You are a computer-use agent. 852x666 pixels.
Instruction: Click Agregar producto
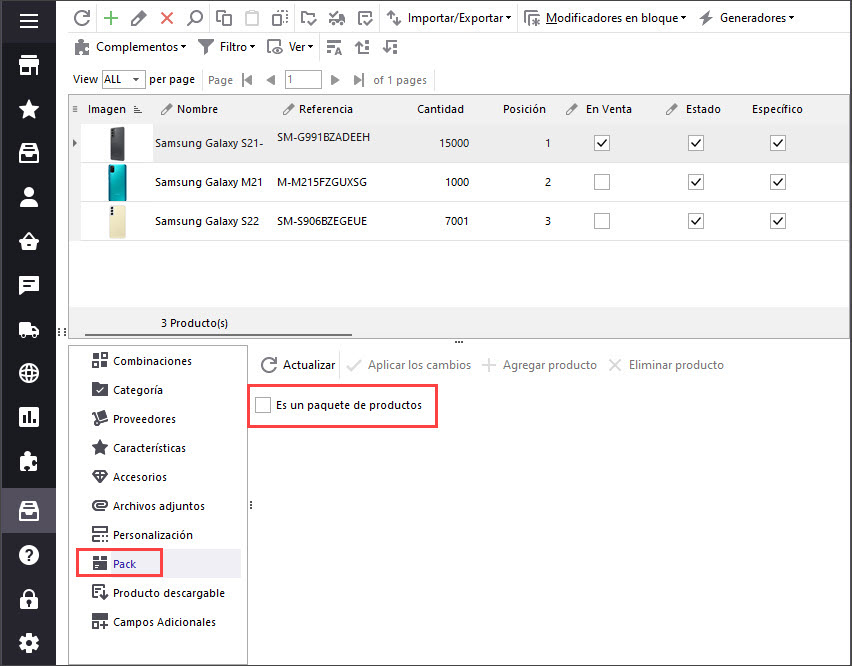point(540,365)
